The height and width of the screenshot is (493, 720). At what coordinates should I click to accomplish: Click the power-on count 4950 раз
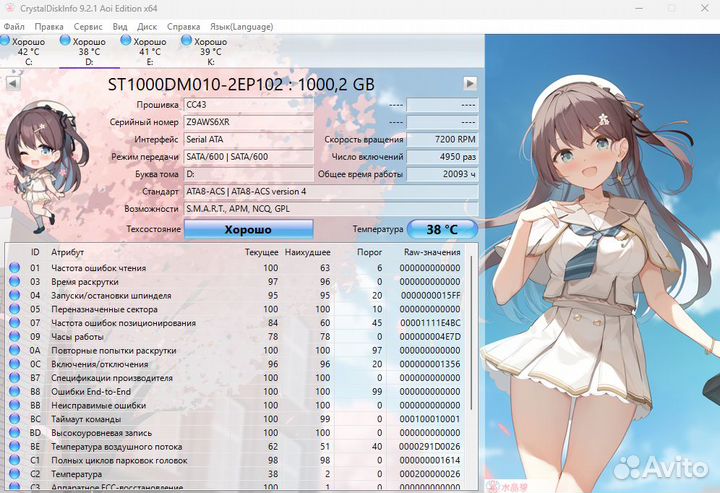[442, 157]
